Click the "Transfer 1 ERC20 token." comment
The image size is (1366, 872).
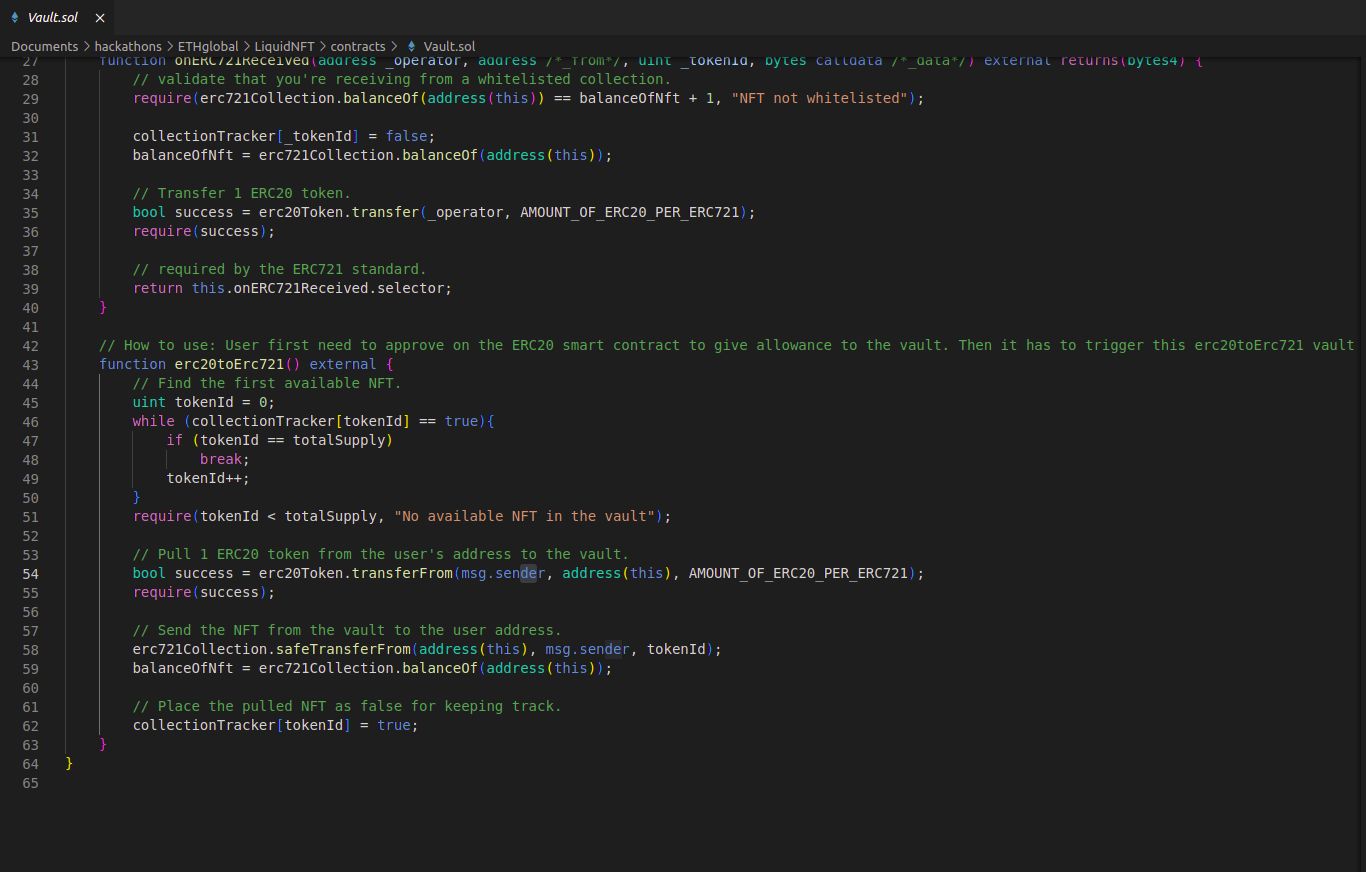click(x=242, y=193)
